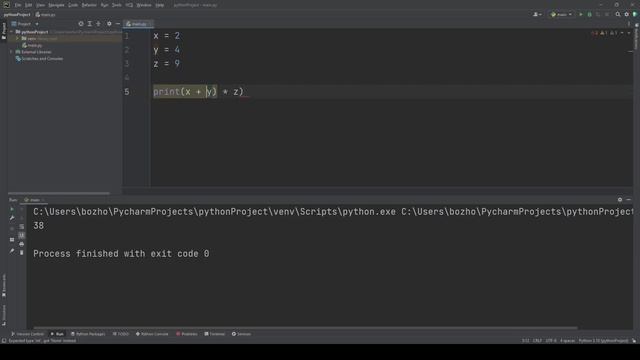Open the Help menu
The width and height of the screenshot is (640, 360).
tap(160, 5)
